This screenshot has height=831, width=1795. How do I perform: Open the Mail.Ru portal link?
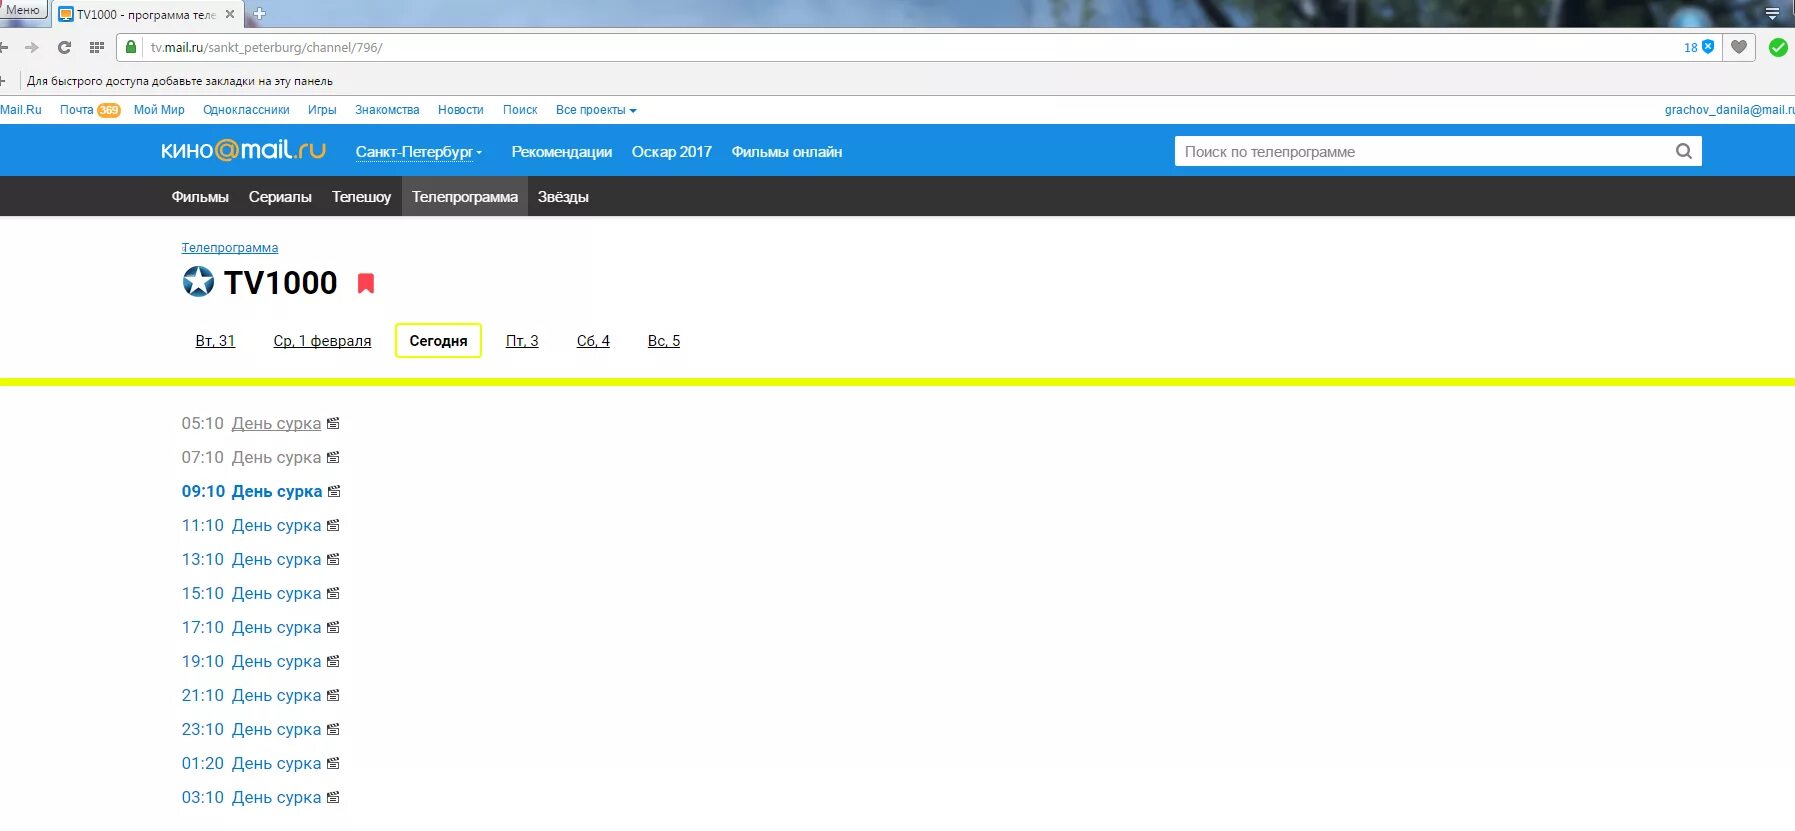(21, 110)
